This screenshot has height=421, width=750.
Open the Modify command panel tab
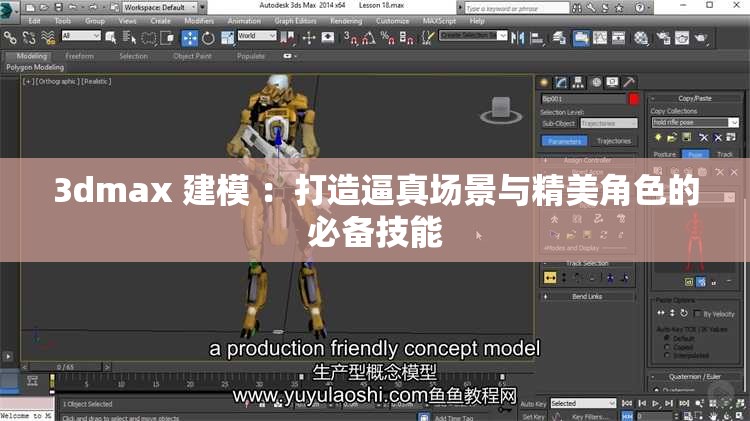(561, 83)
